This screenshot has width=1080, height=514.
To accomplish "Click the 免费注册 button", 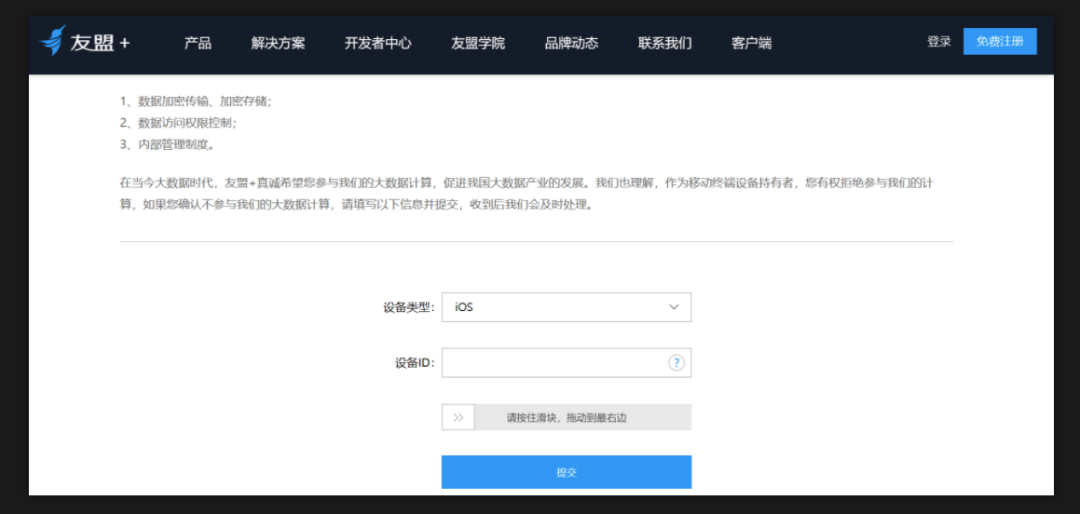I will (x=999, y=41).
